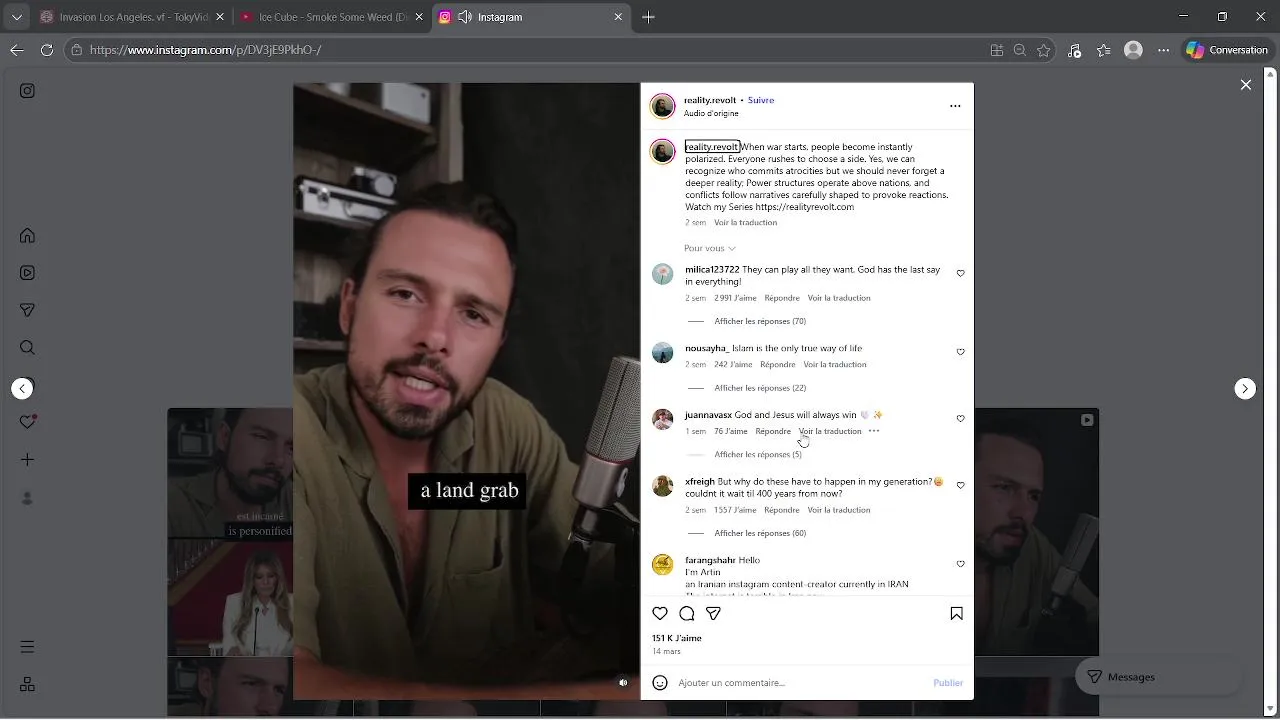Image resolution: width=1280 pixels, height=720 pixels.
Task: Open the comment bubble icon
Action: tap(687, 613)
